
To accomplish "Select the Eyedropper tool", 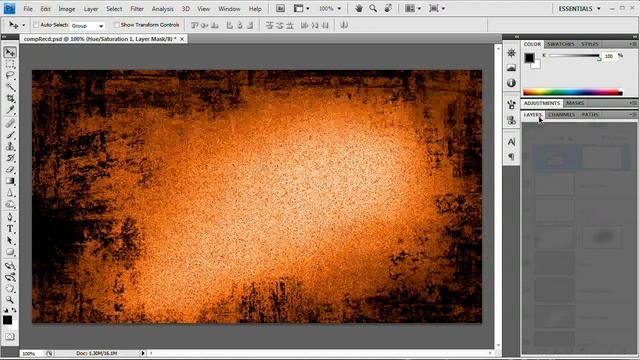I will tap(10, 110).
